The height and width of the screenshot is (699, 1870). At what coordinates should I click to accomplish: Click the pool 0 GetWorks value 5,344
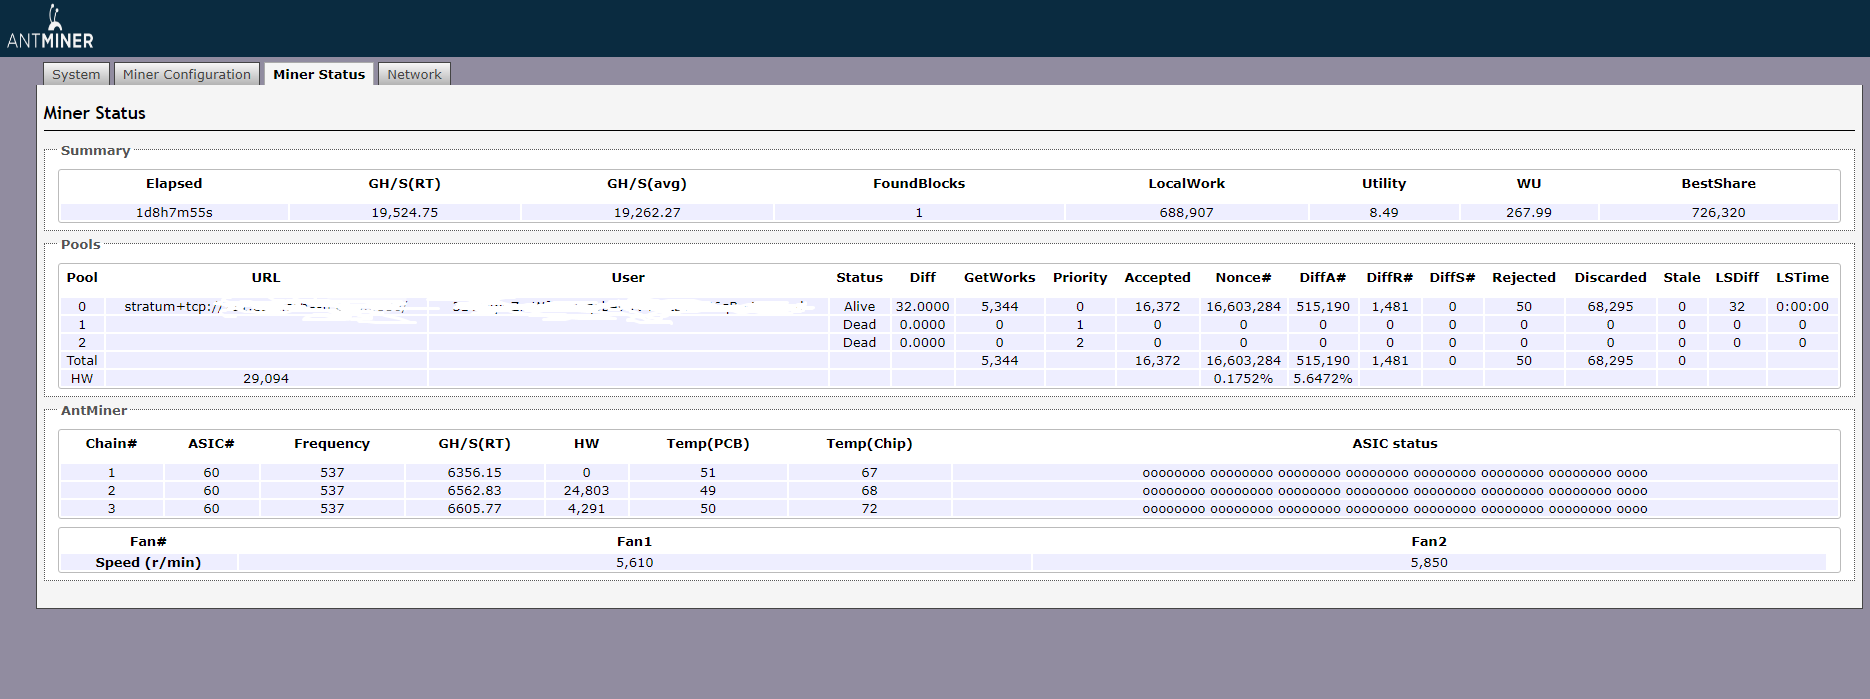(x=999, y=307)
